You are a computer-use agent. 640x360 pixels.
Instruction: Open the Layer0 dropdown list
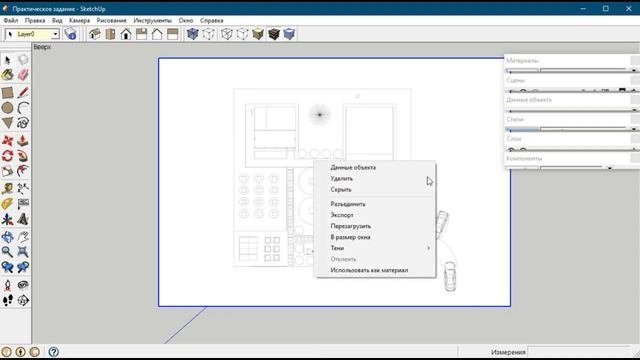[55, 34]
